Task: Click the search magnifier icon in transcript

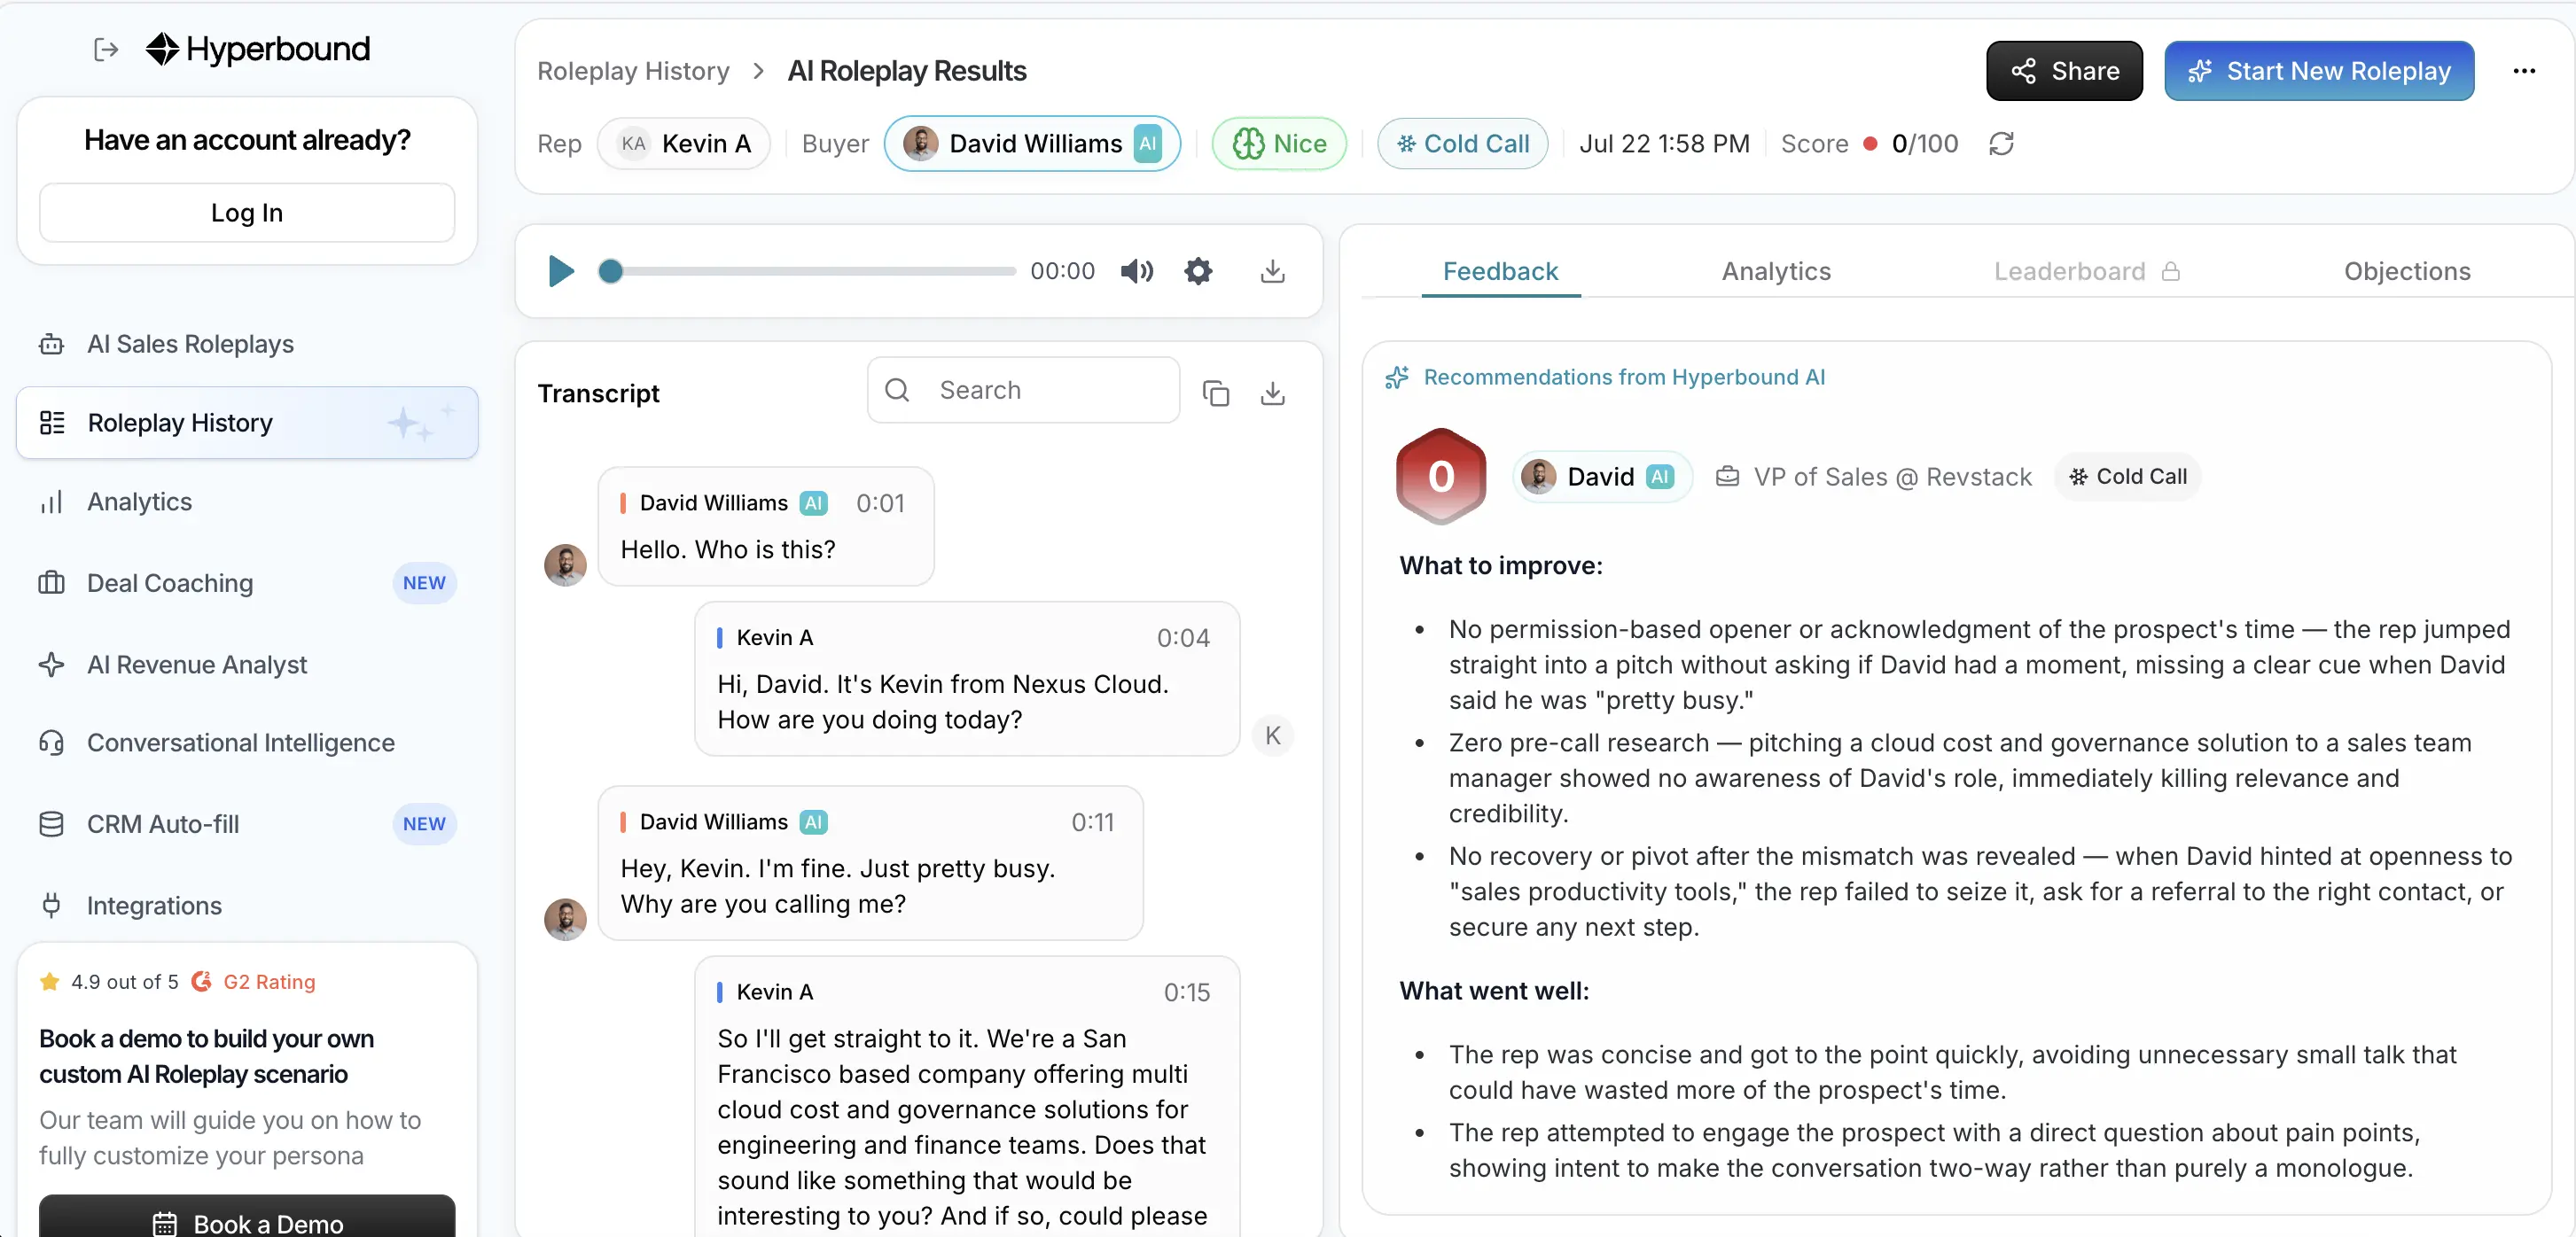Action: point(897,390)
